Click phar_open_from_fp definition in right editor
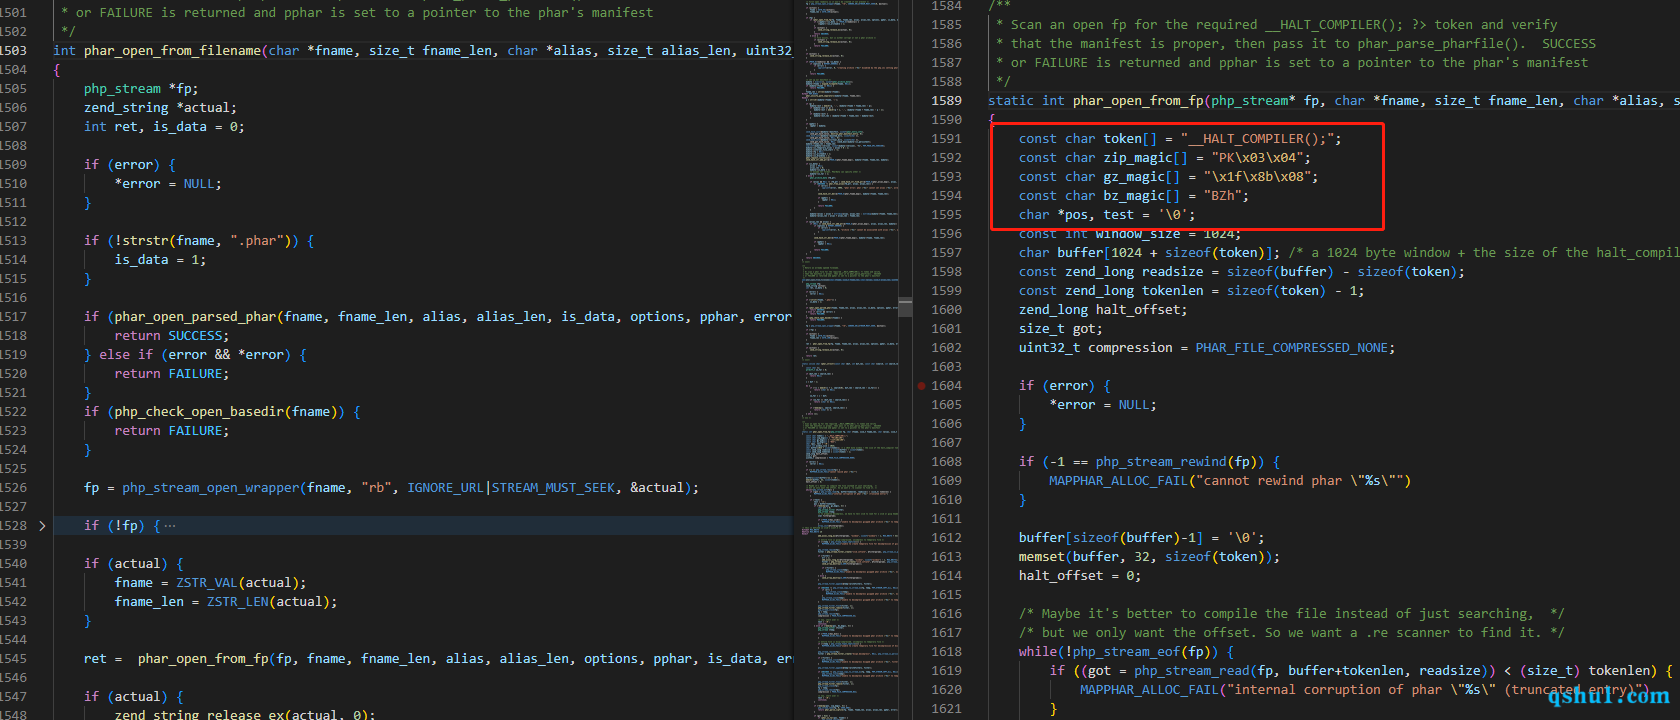The height and width of the screenshot is (720, 1680). point(1138,100)
